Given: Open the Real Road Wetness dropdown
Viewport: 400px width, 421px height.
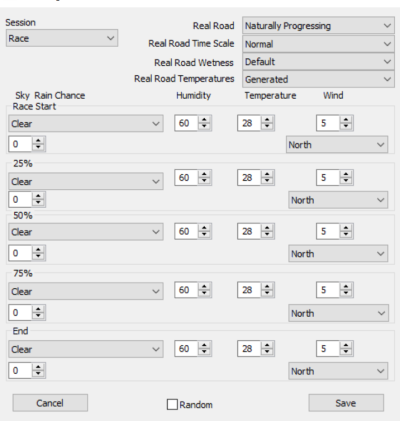Looking at the screenshot, I should [318, 62].
